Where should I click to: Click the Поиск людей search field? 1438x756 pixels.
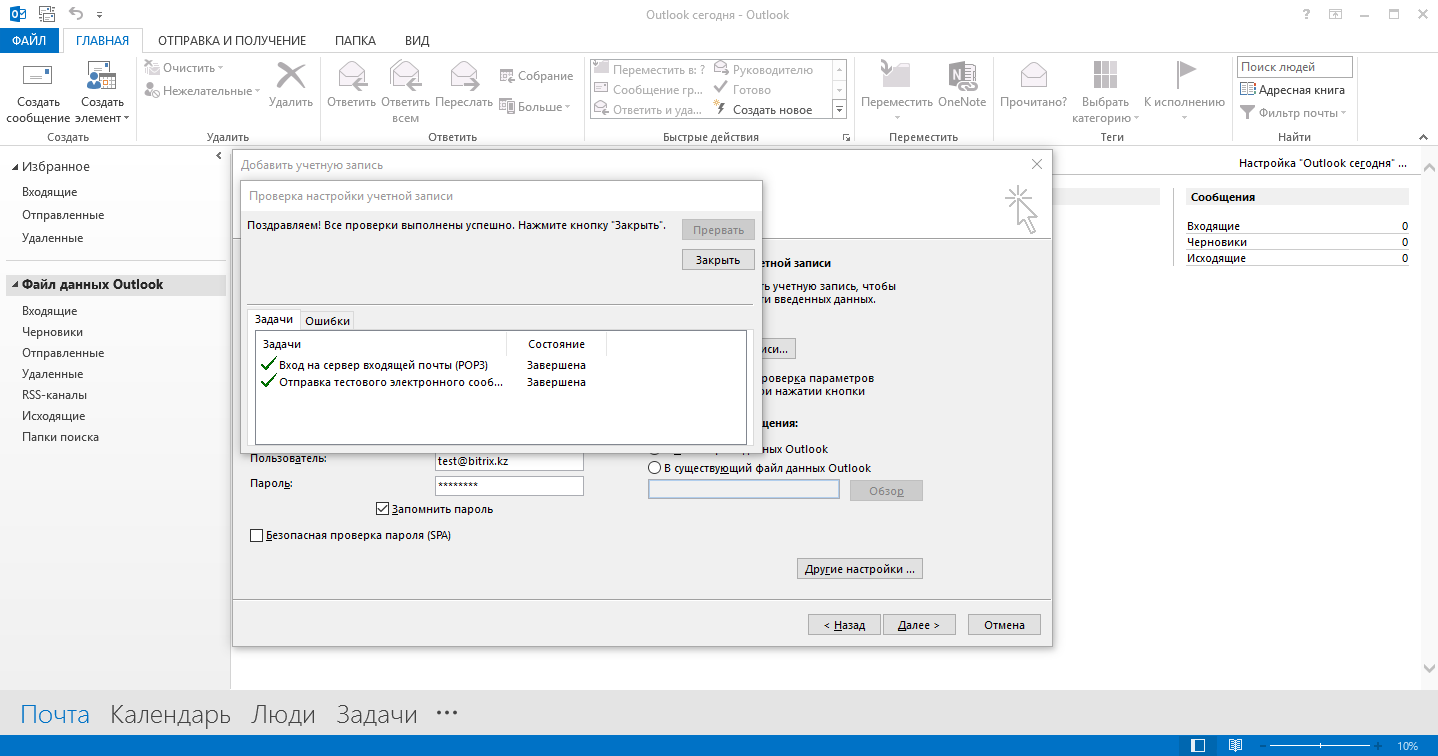(x=1295, y=67)
